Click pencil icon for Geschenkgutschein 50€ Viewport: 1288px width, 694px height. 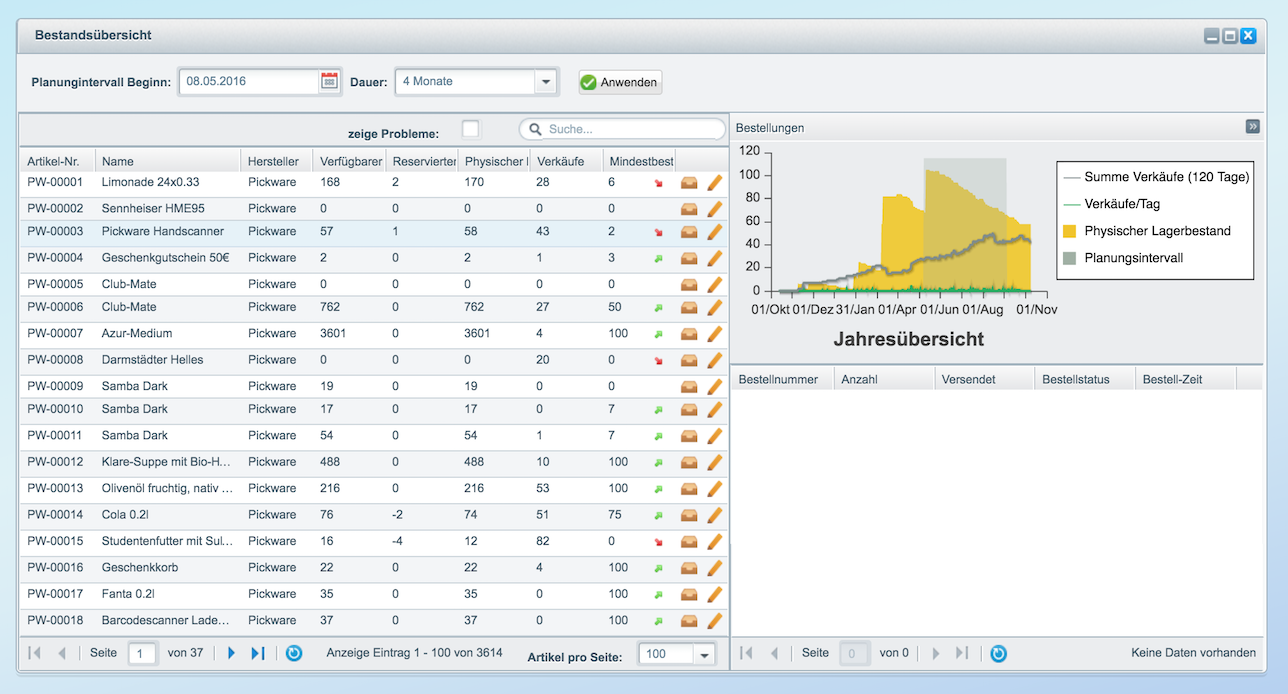pyautogui.click(x=714, y=257)
